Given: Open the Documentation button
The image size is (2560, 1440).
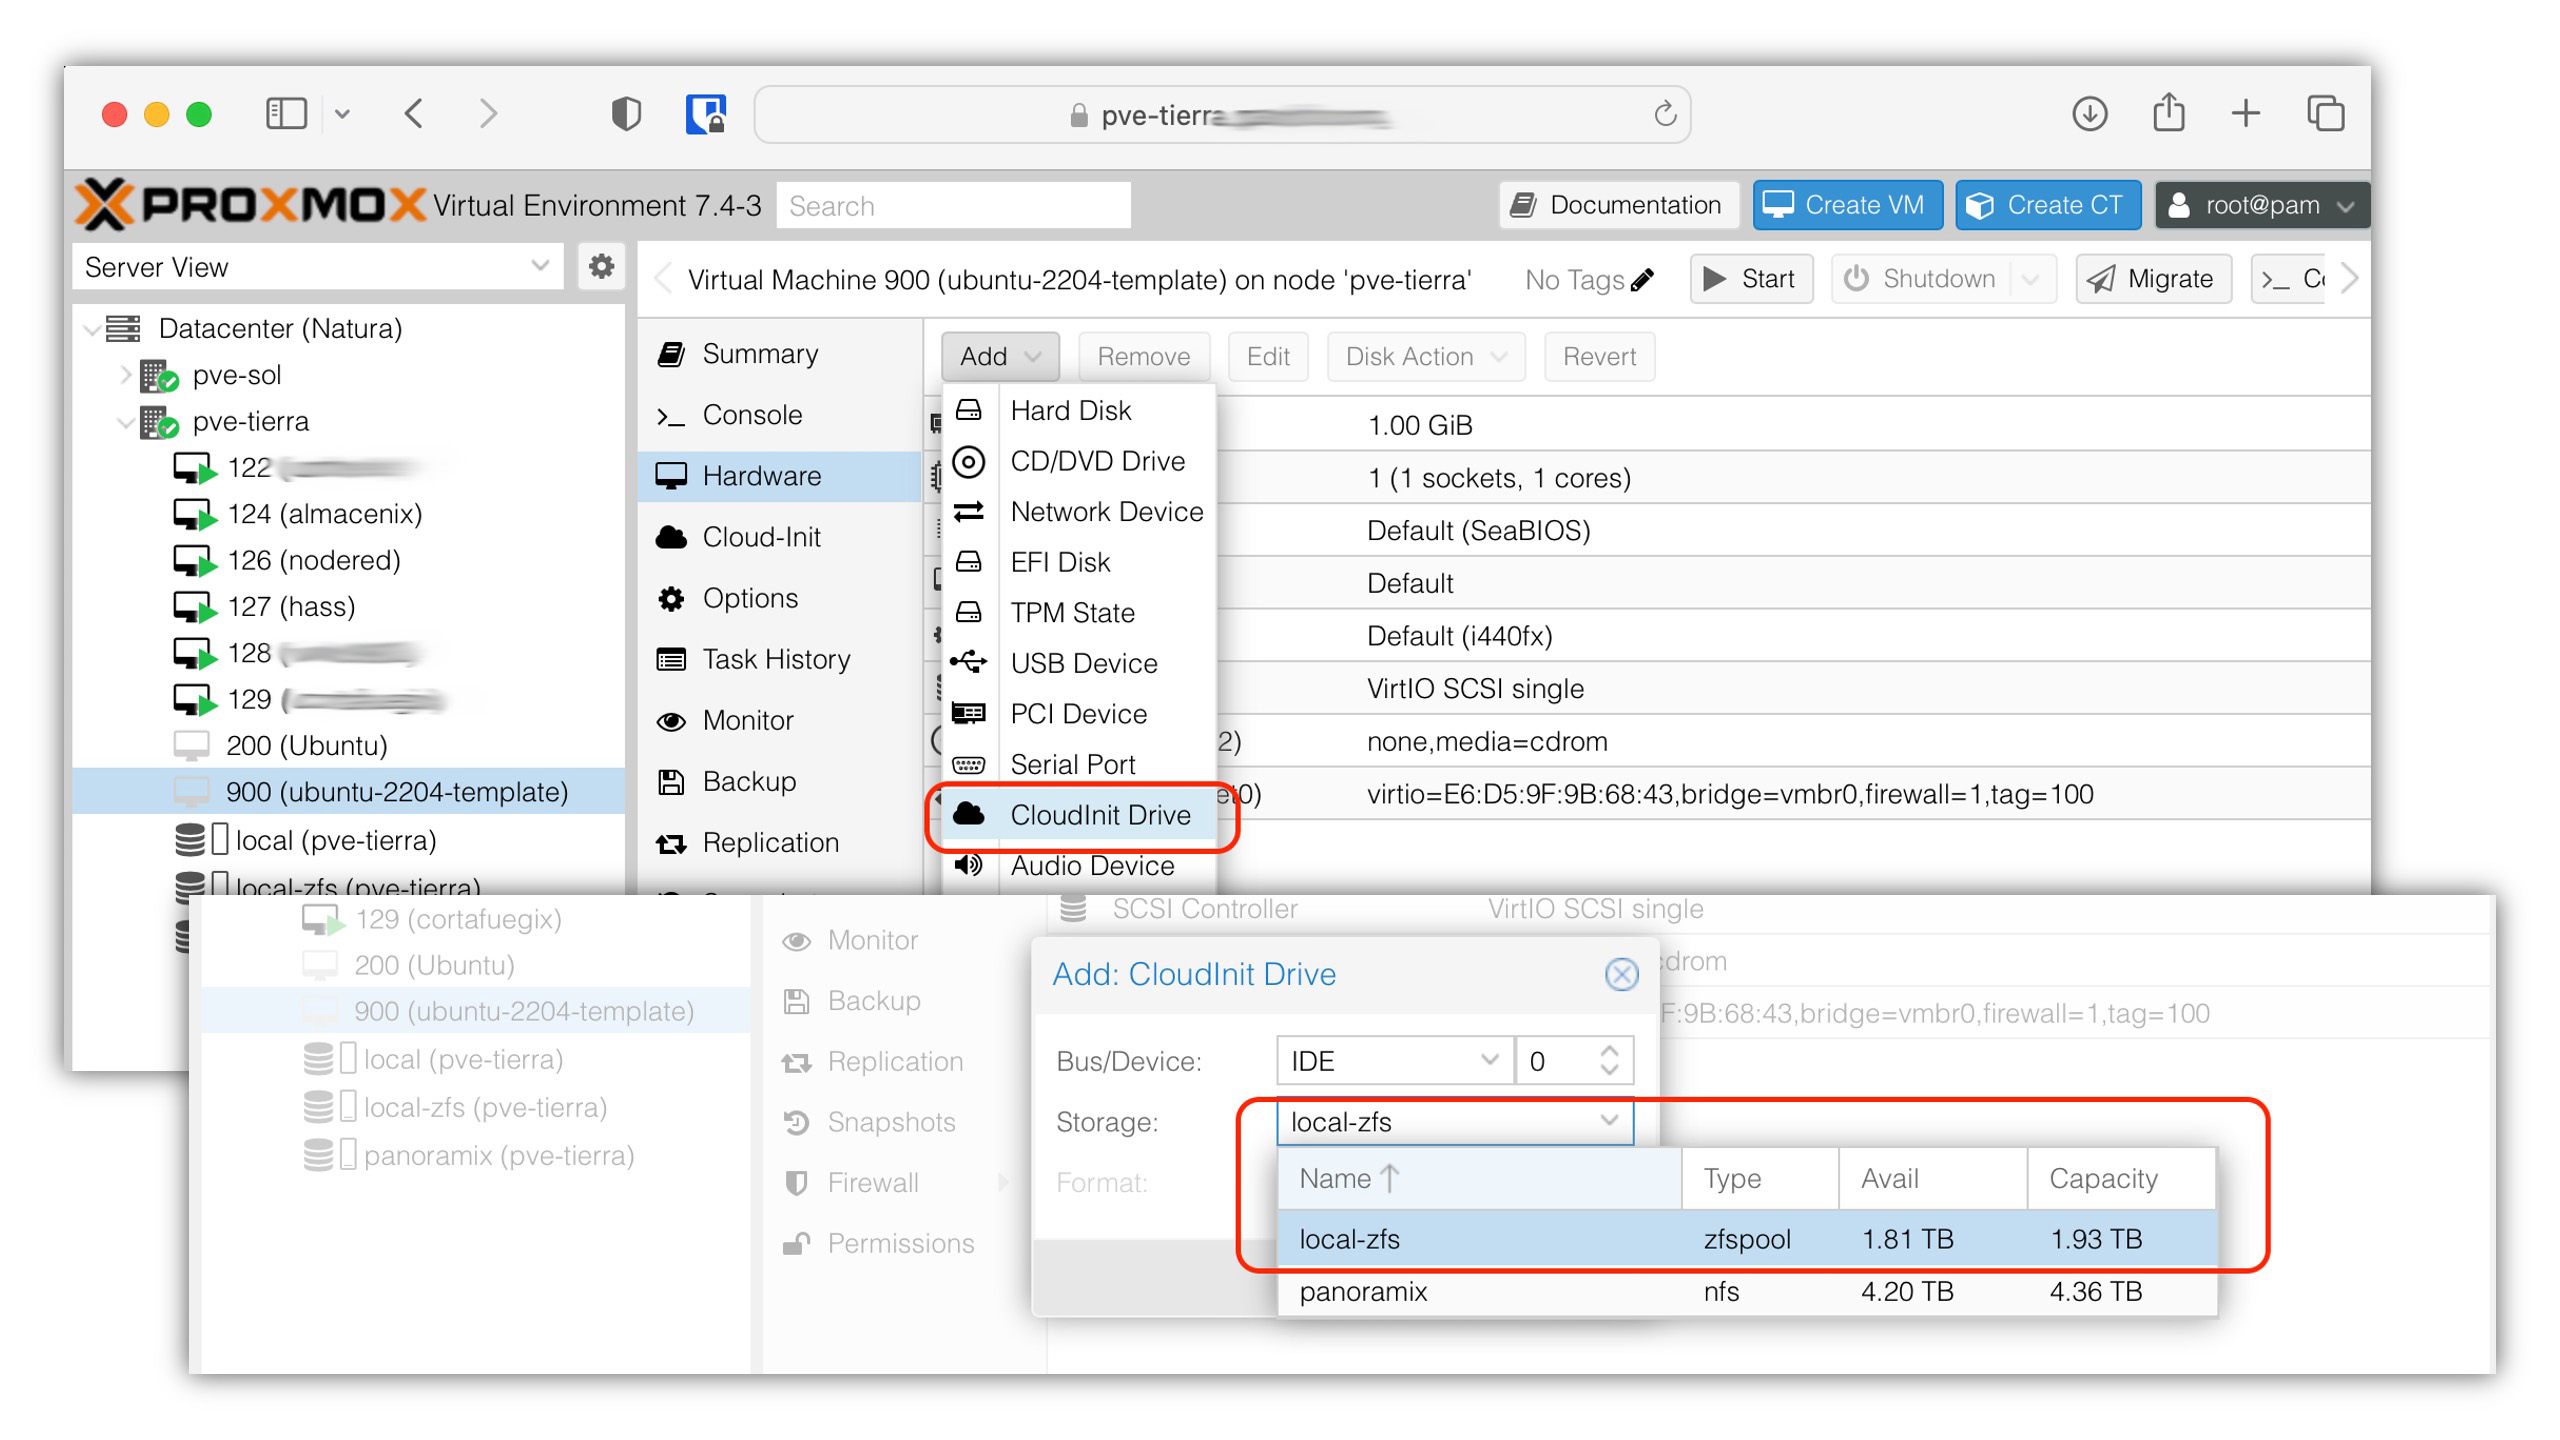Looking at the screenshot, I should coord(1619,205).
